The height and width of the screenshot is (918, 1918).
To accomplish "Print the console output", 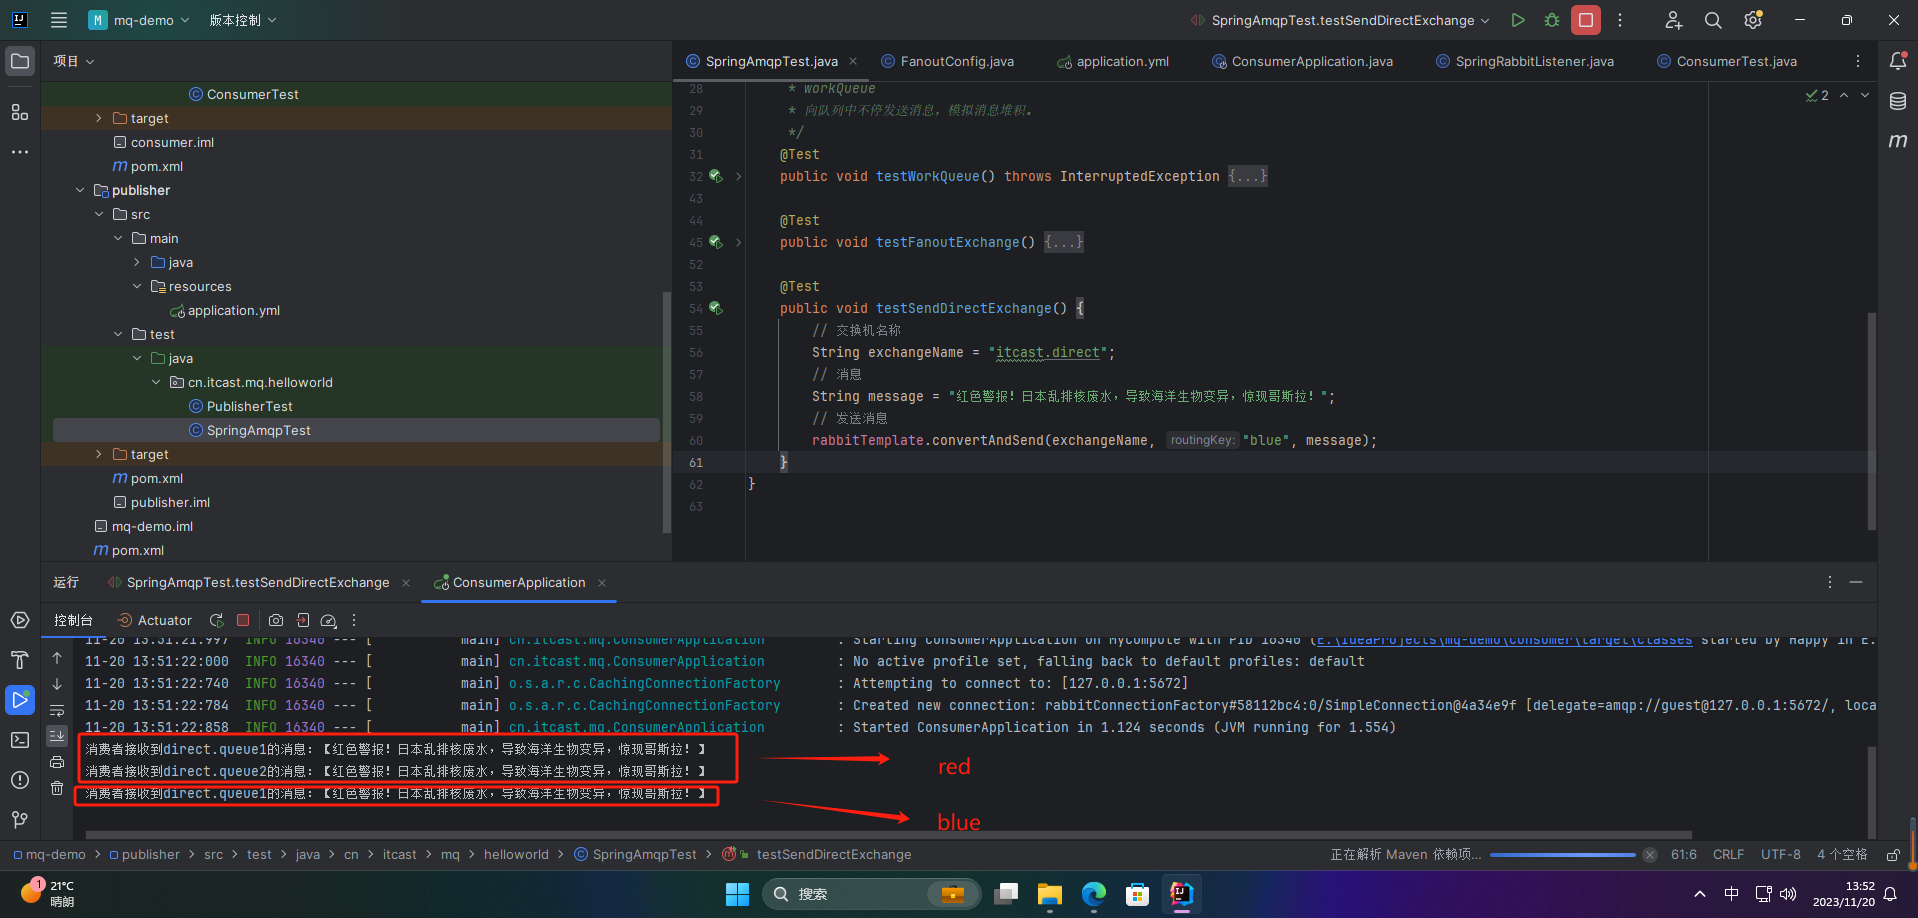I will pyautogui.click(x=57, y=762).
